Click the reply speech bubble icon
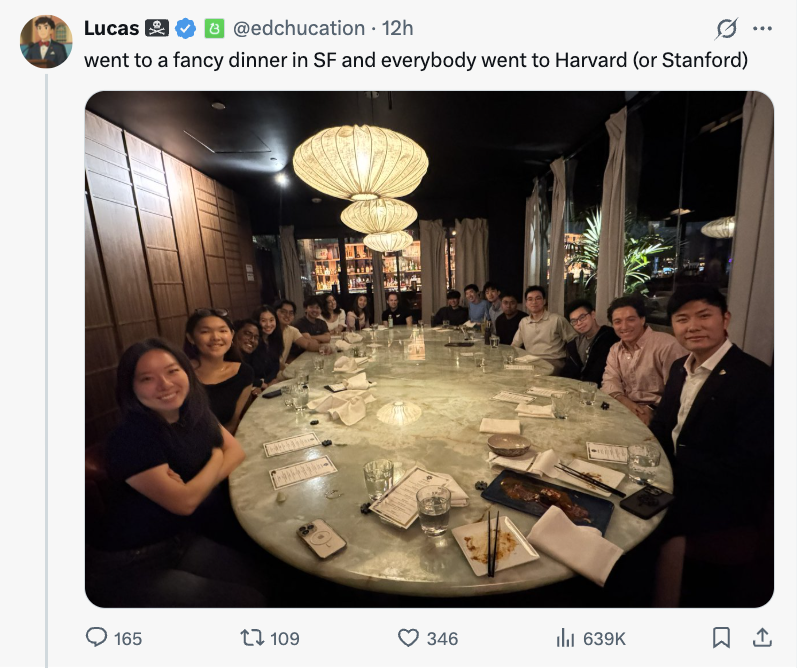 [x=97, y=637]
